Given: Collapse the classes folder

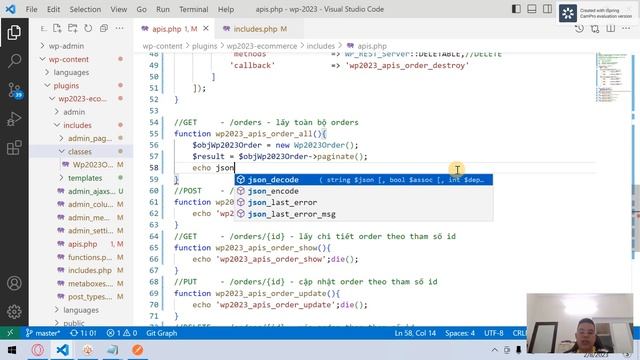Looking at the screenshot, I should tap(80, 151).
